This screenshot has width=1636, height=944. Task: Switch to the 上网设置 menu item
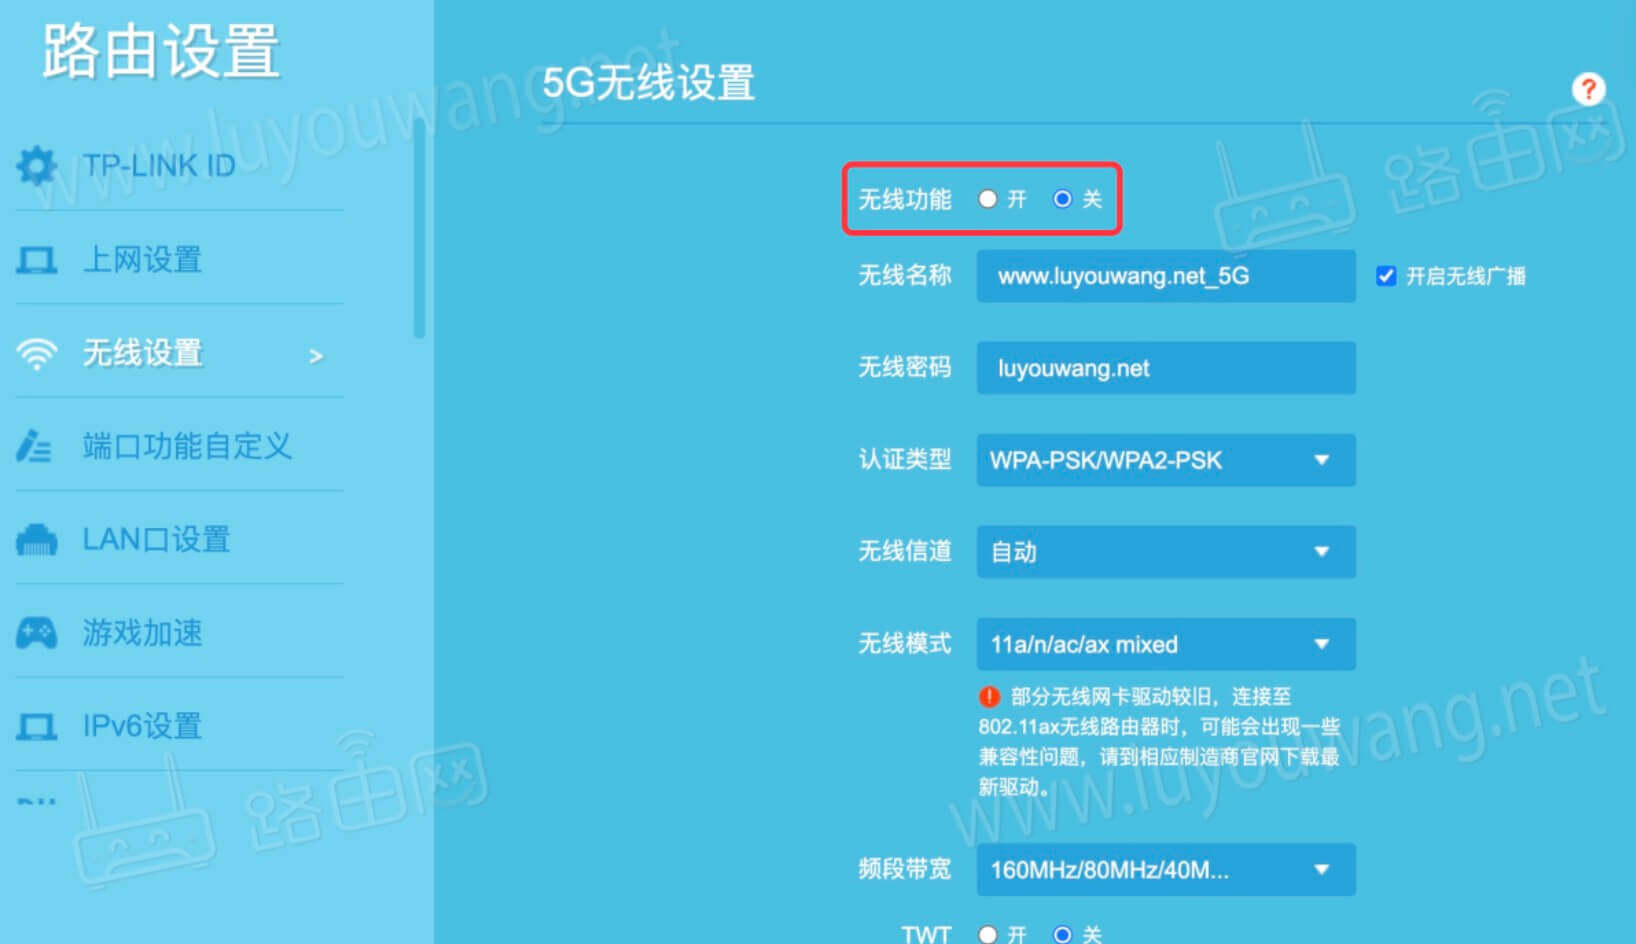[143, 259]
